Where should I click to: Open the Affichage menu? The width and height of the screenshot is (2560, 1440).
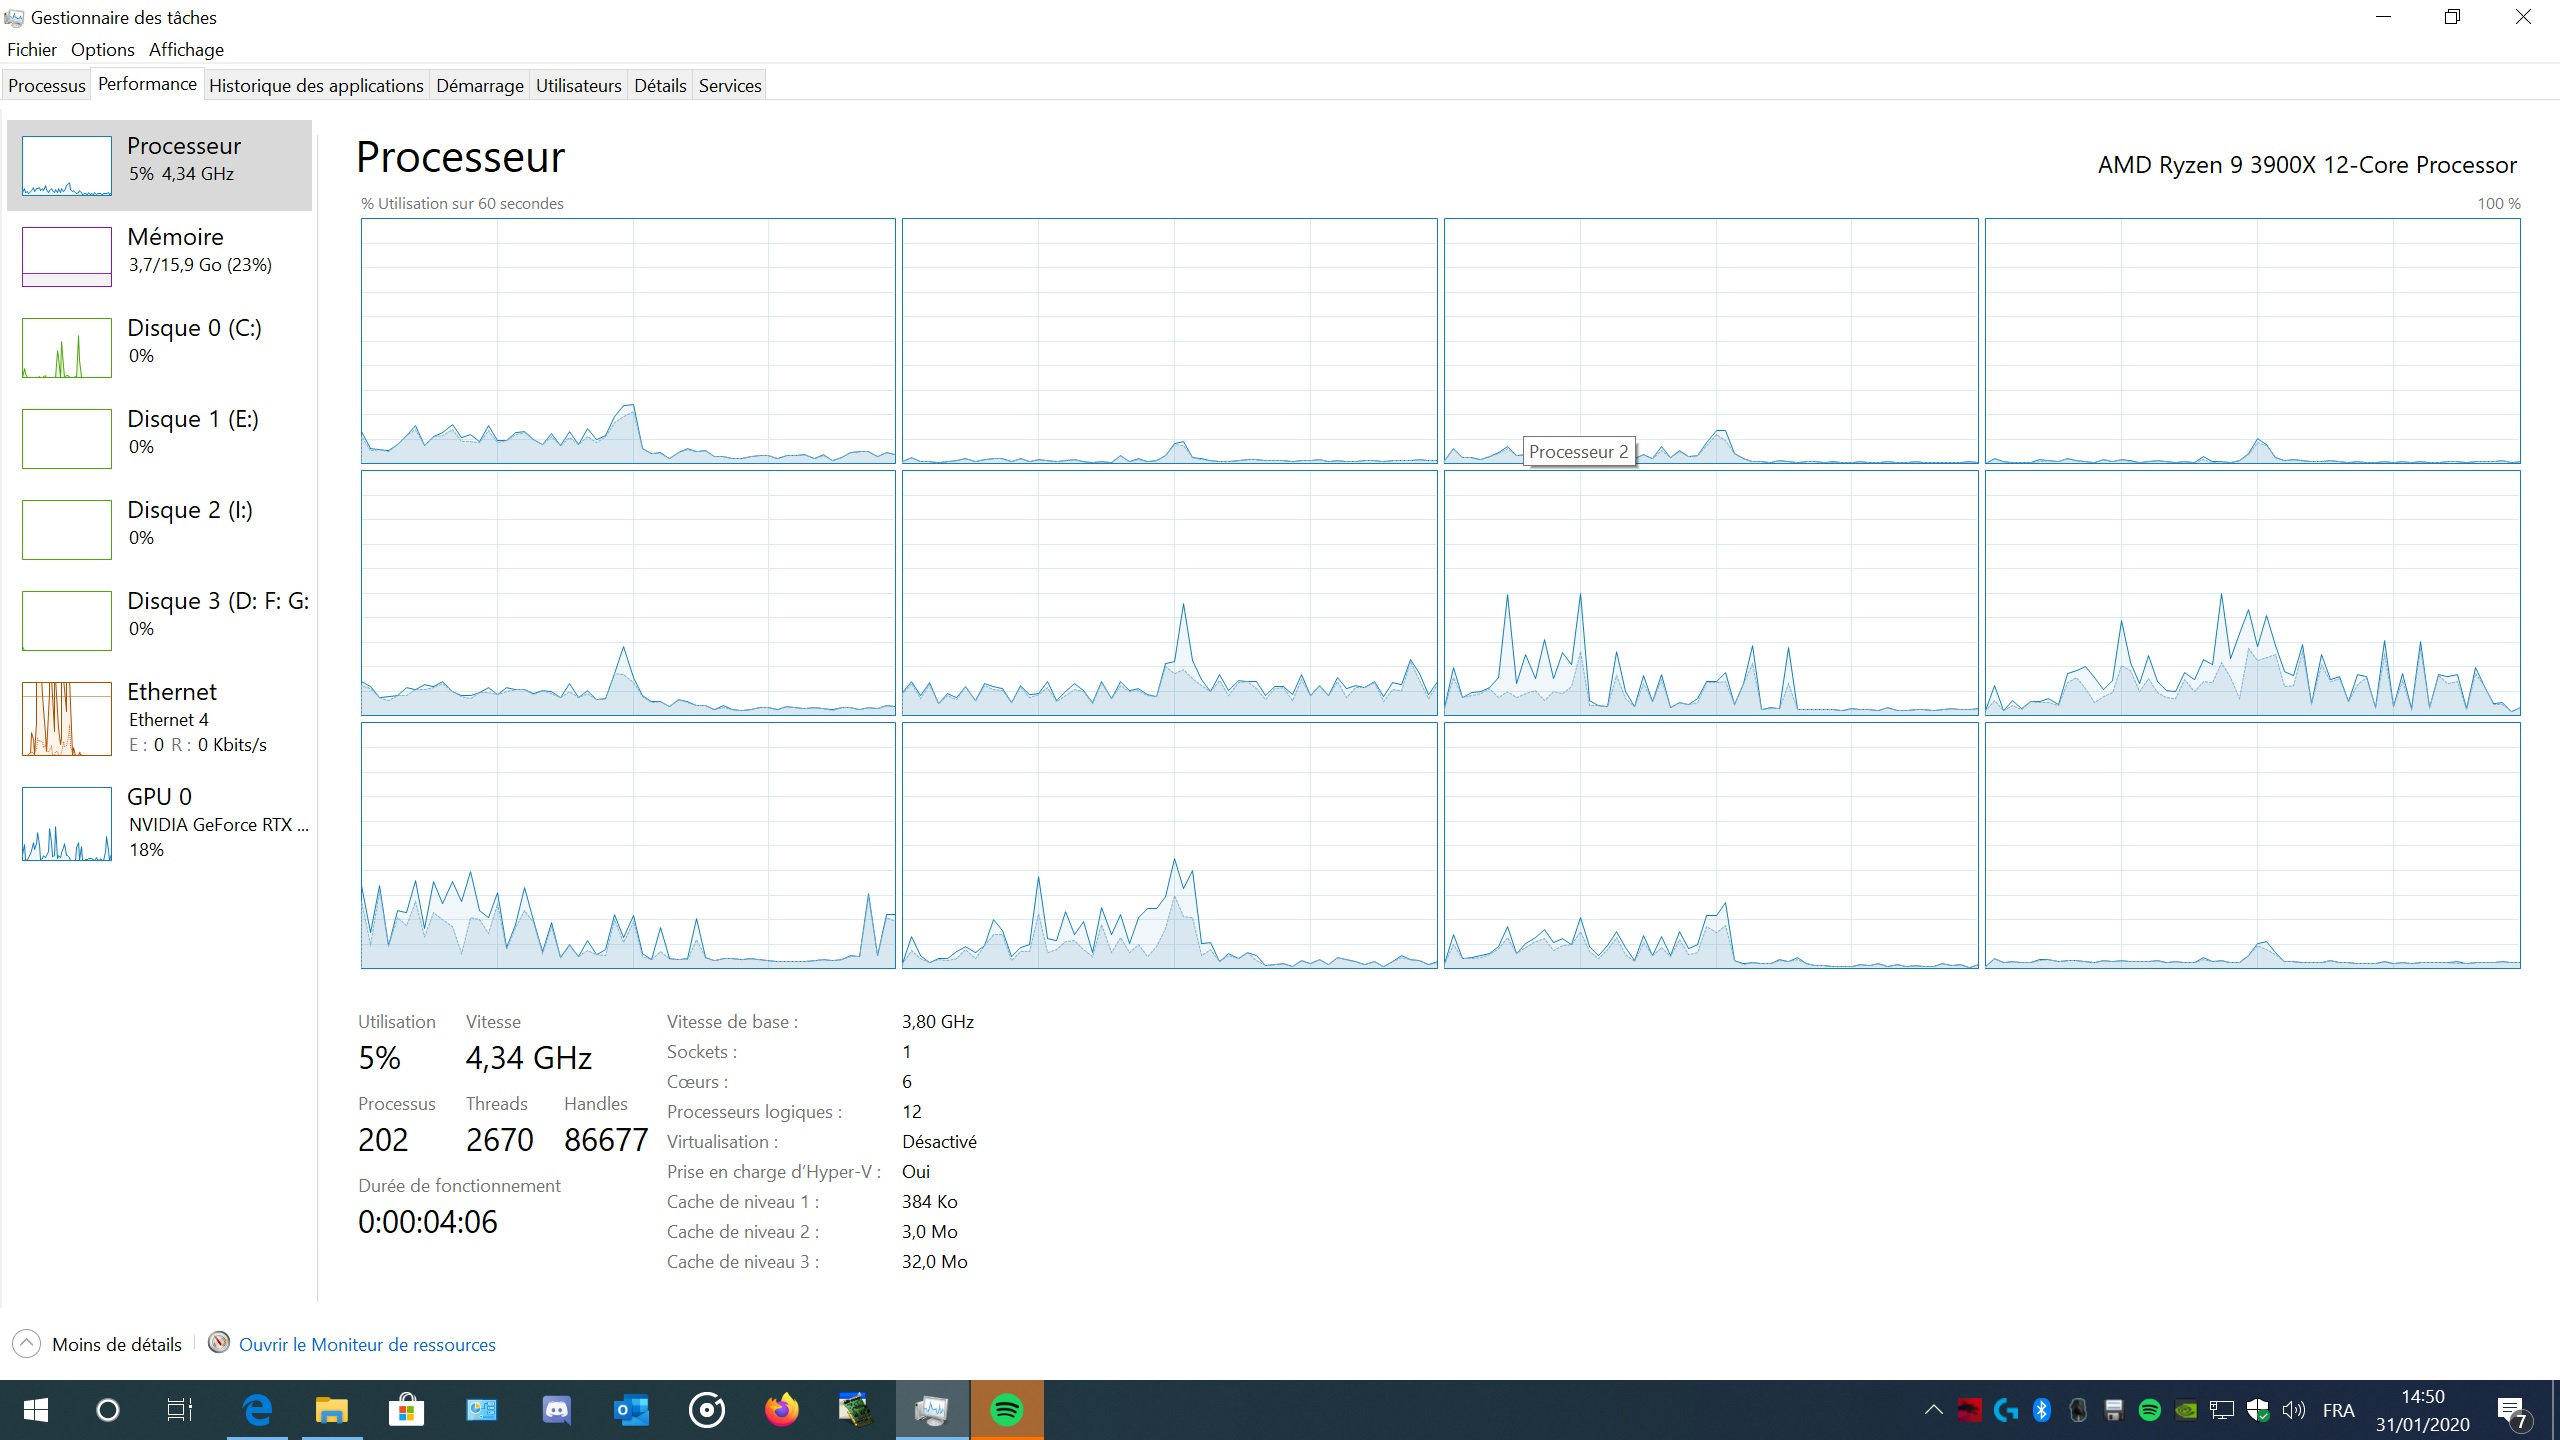186,50
